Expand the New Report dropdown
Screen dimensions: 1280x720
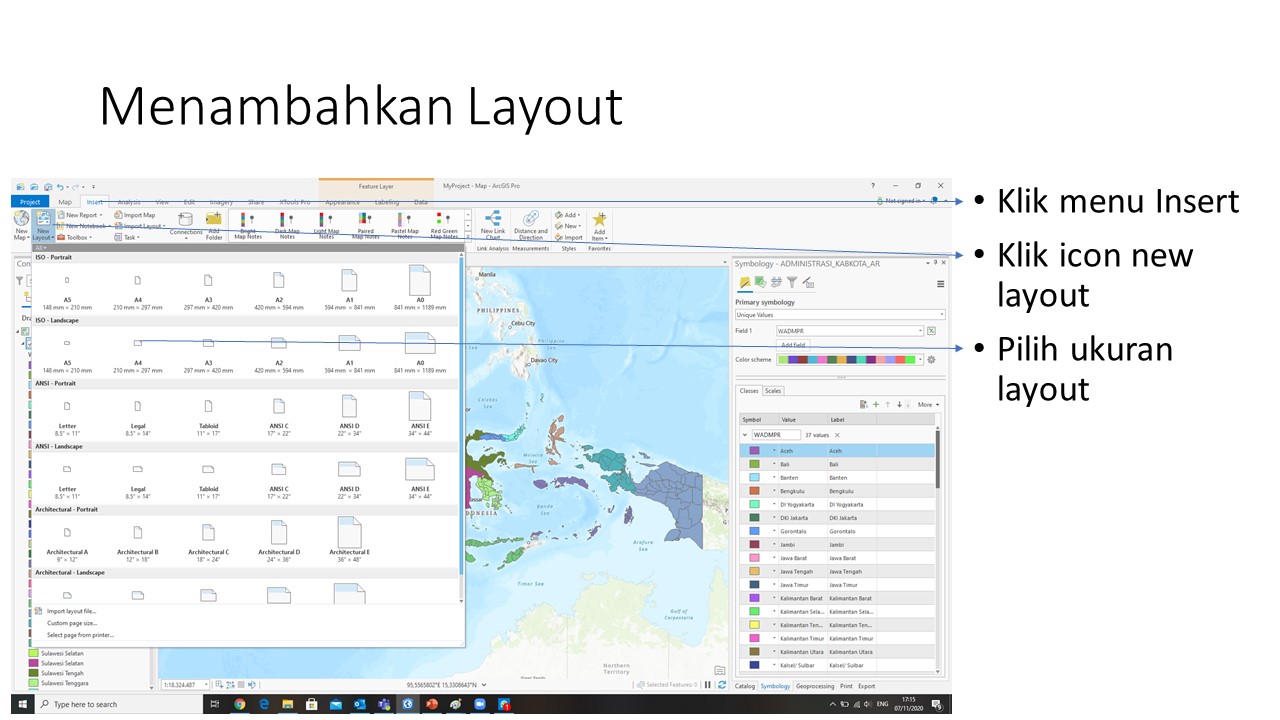click(100, 214)
